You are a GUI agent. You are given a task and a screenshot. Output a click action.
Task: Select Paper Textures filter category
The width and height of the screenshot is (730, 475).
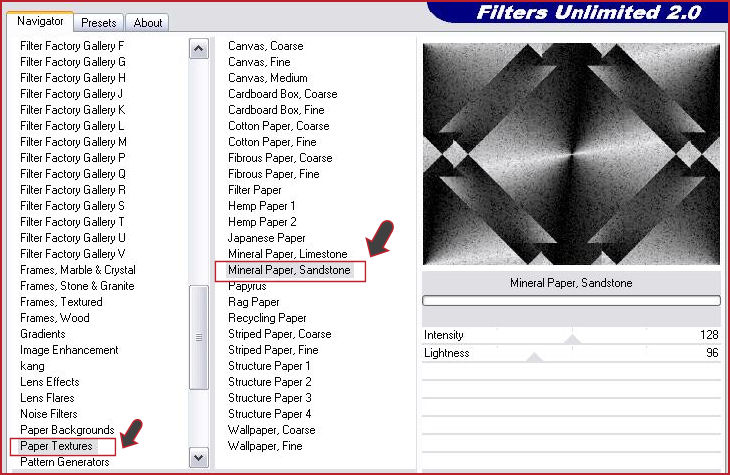(x=56, y=446)
